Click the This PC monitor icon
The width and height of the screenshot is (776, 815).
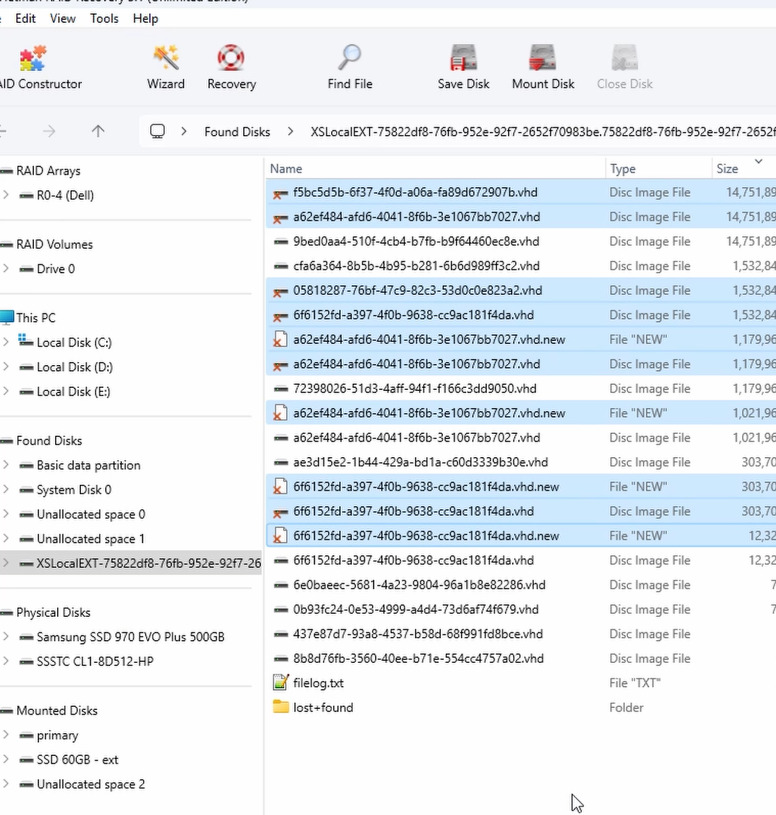(7, 317)
